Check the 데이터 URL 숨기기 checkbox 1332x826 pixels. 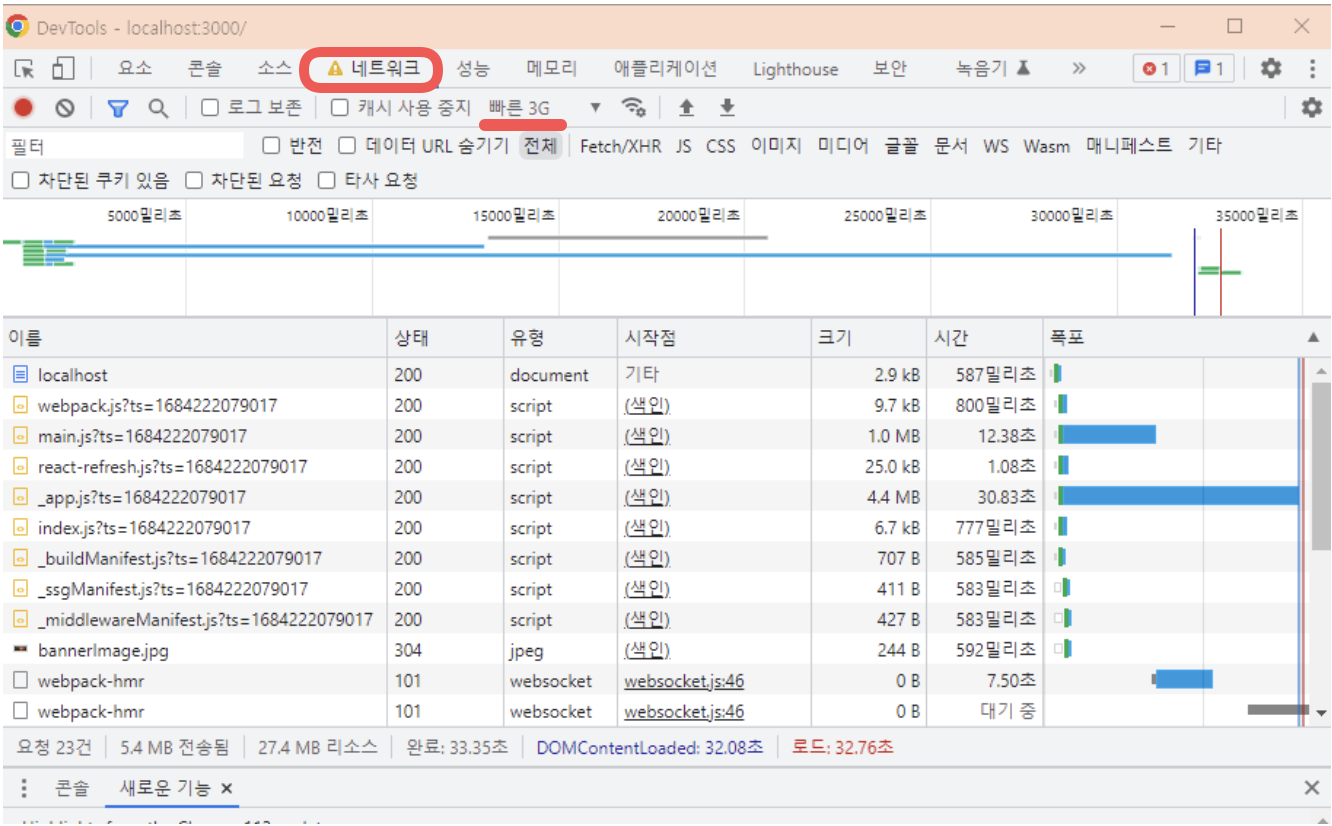point(347,146)
